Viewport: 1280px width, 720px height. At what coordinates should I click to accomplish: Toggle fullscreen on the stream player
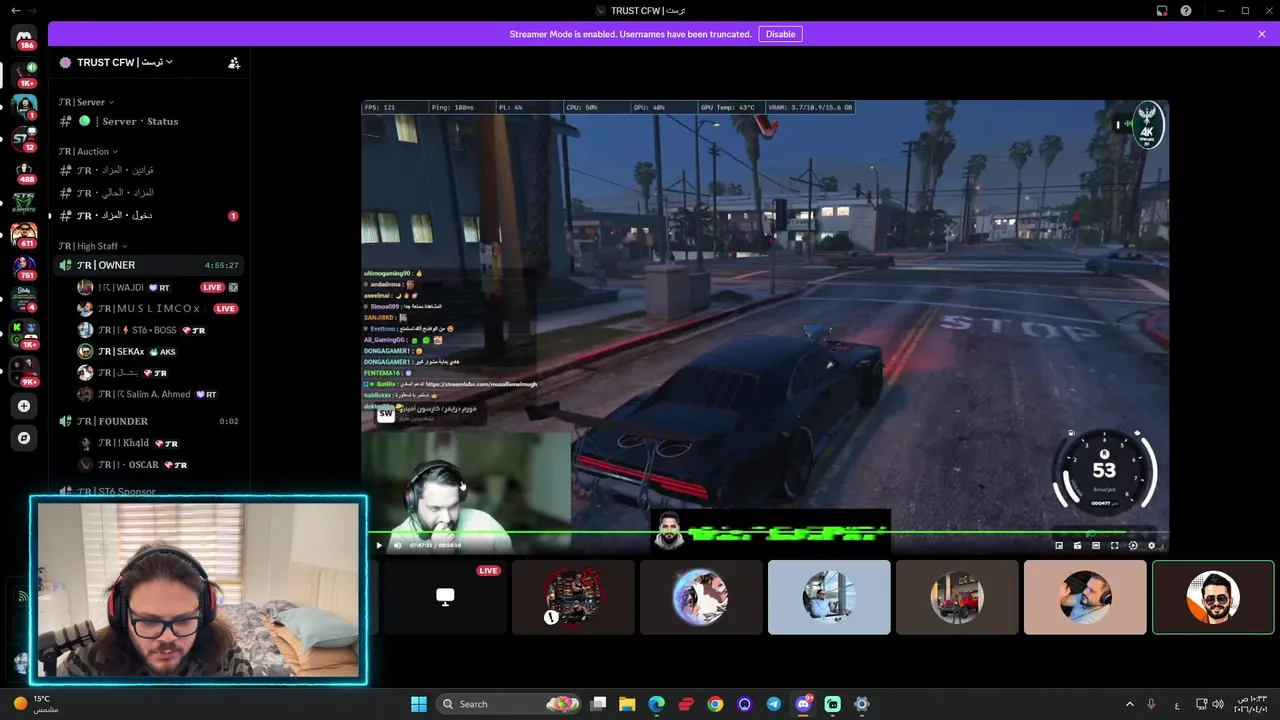[1114, 545]
